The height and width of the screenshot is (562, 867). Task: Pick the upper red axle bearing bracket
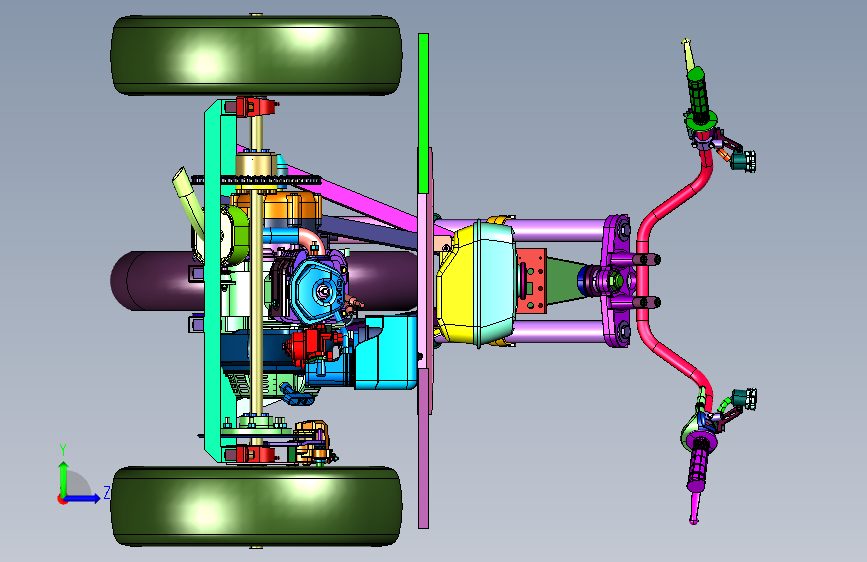point(254,106)
